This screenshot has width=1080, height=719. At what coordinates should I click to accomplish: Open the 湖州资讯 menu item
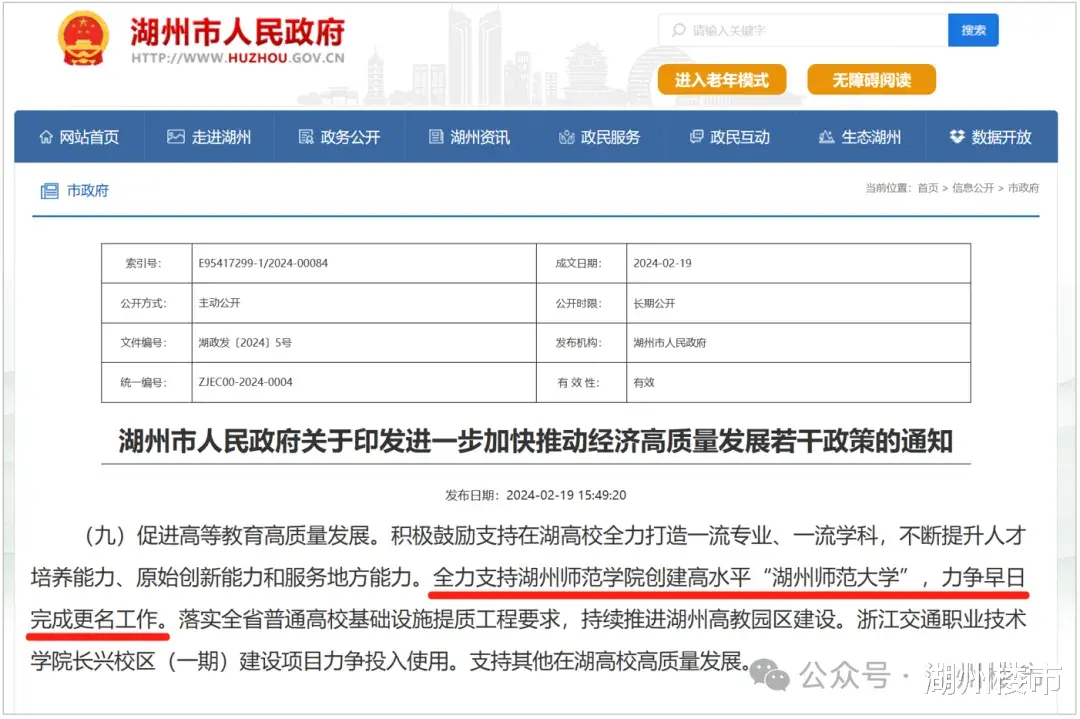tap(470, 137)
